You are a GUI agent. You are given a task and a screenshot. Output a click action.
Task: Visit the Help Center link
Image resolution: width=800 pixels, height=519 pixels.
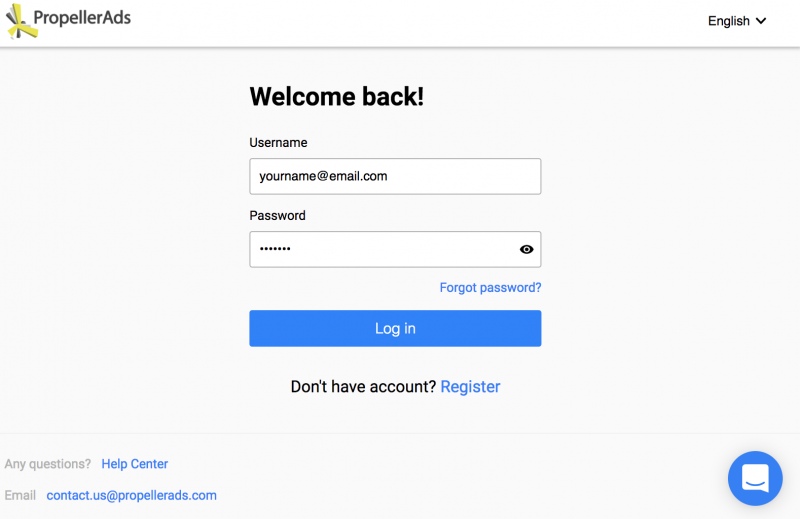pos(134,464)
